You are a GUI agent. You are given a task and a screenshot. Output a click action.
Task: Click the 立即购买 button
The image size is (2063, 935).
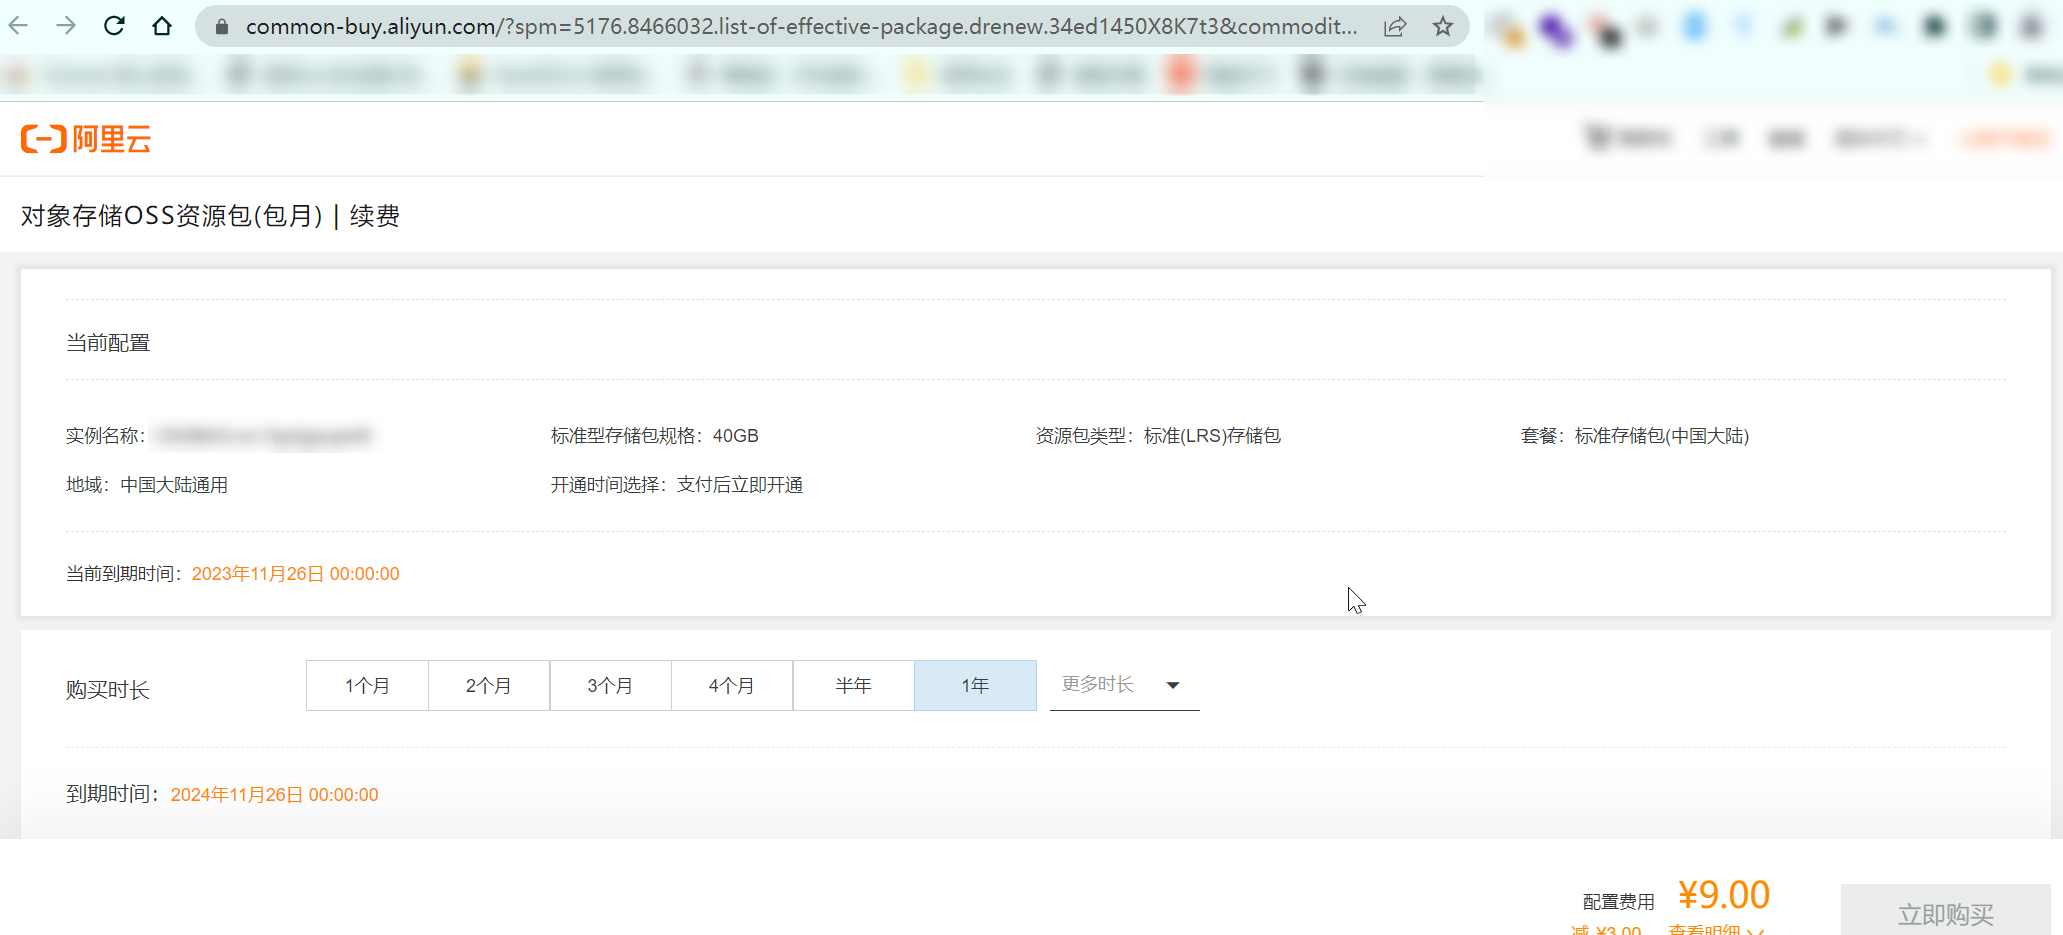pos(1945,912)
